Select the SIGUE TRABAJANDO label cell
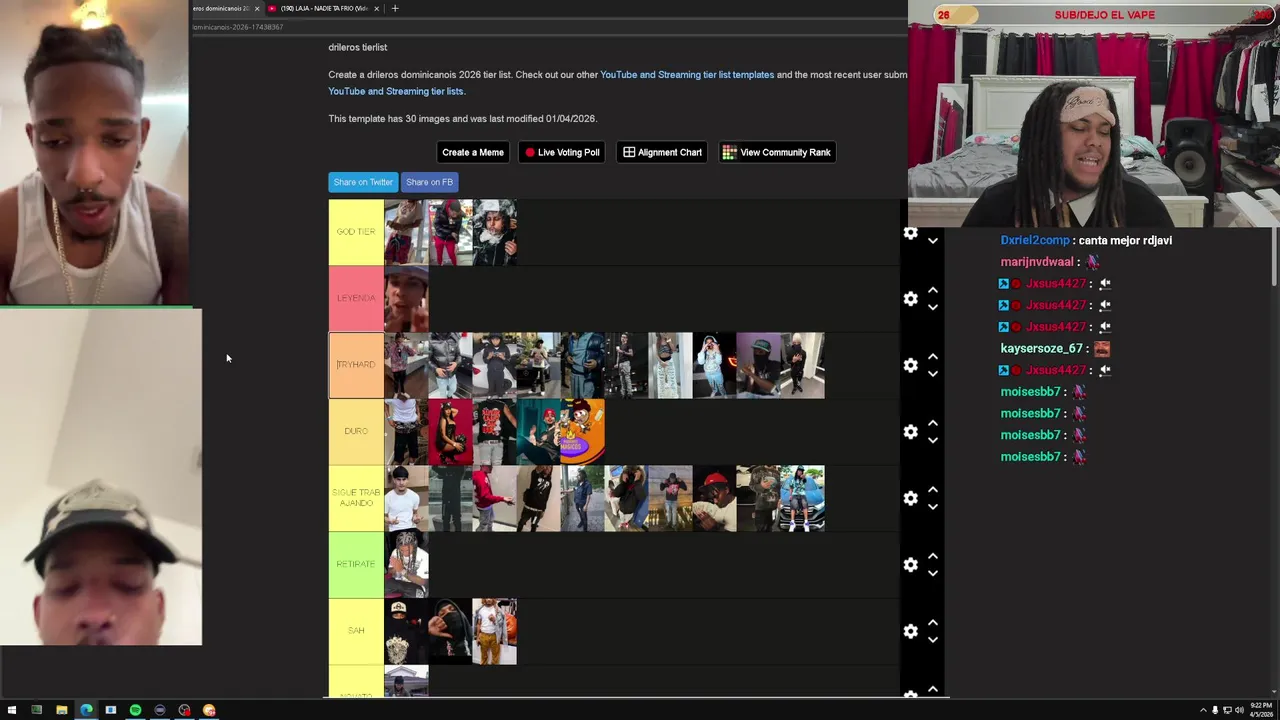 tap(356, 498)
